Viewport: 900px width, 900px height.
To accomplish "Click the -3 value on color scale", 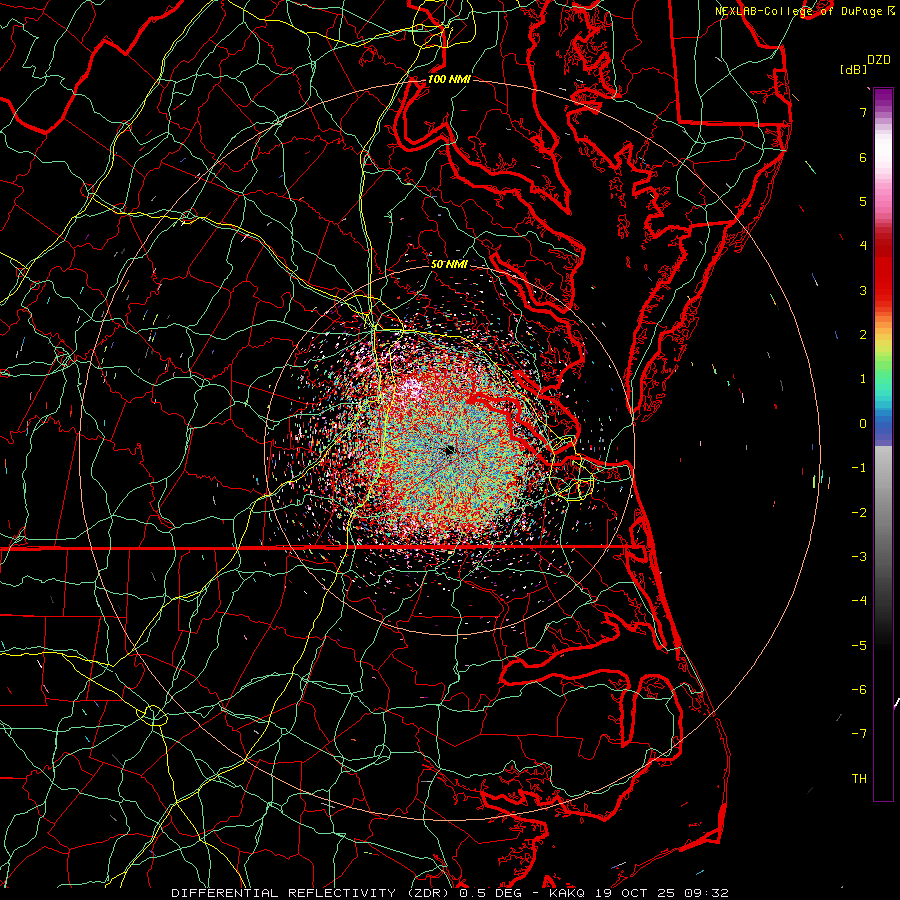I will point(859,557).
